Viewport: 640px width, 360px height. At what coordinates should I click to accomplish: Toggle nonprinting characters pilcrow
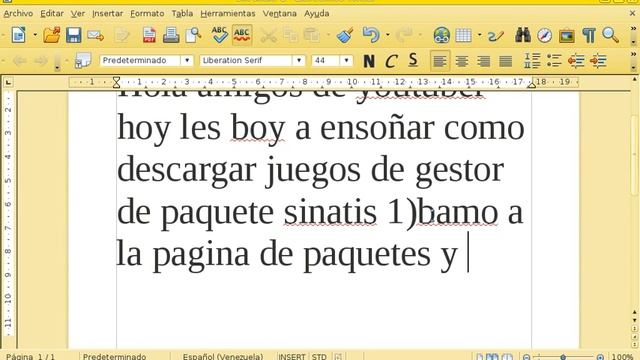[589, 36]
